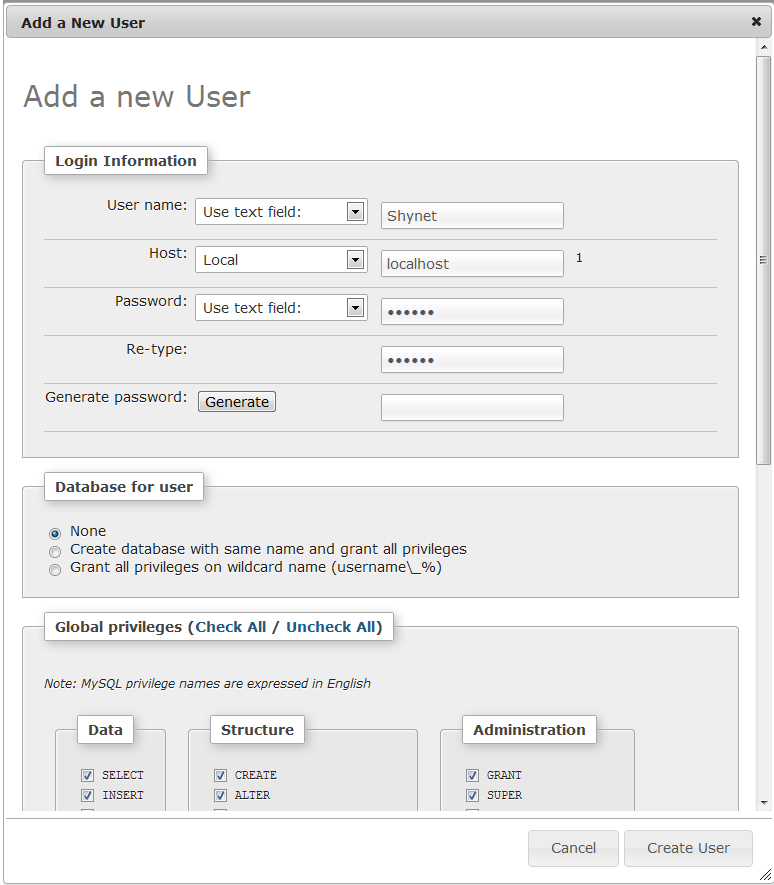Viewport: 774px width, 885px height.
Task: Click the user name field containing Shynet
Action: click(x=472, y=216)
